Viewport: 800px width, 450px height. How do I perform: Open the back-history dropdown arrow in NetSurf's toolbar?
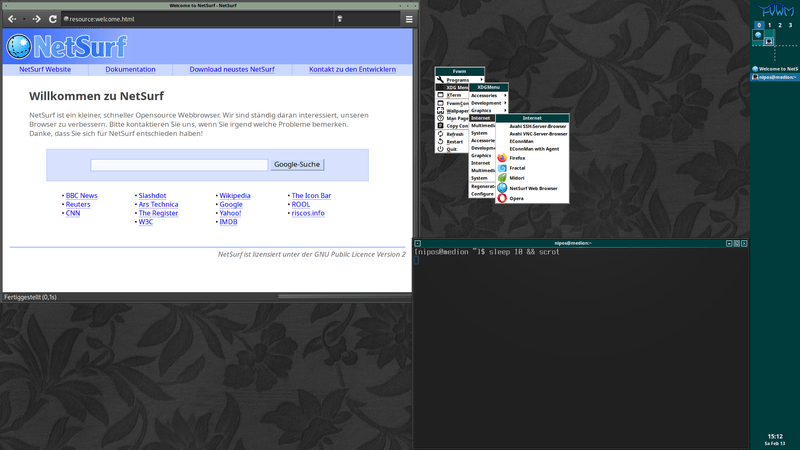(x=23, y=19)
